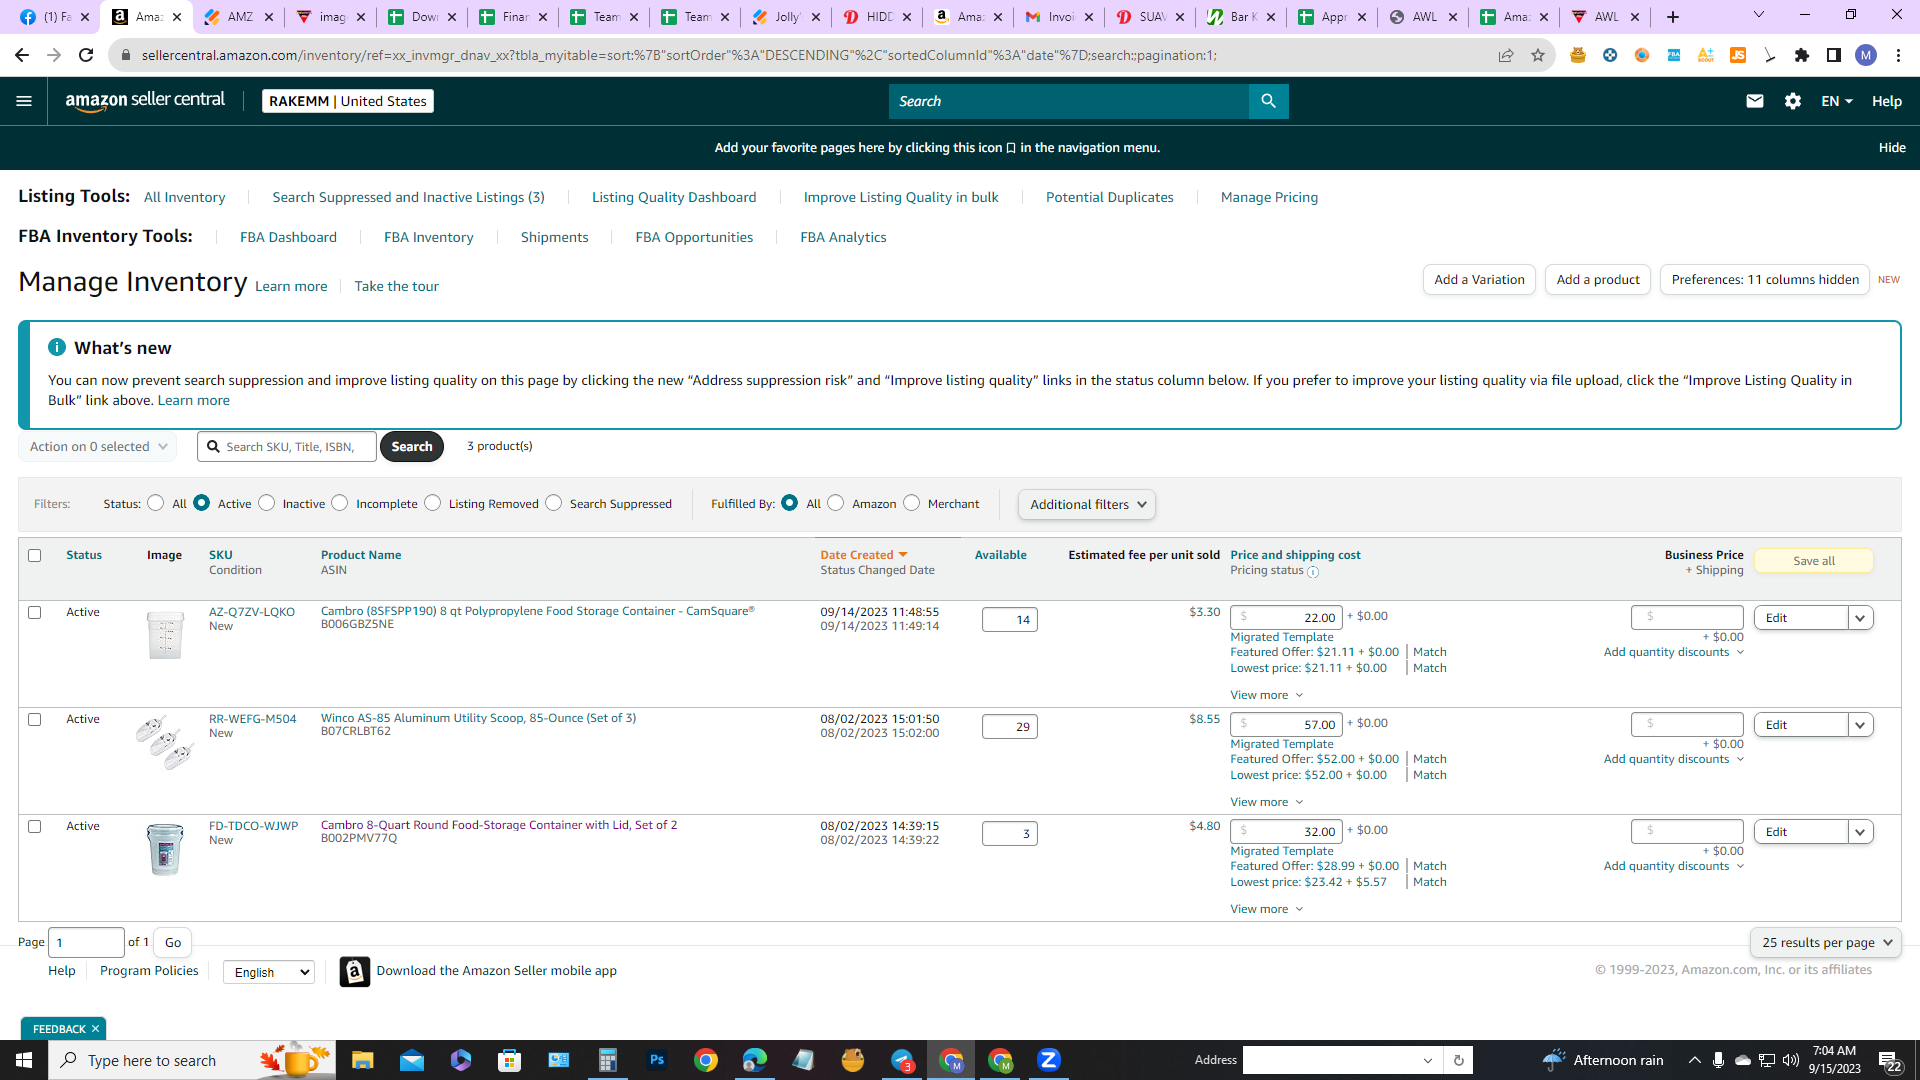1920x1080 pixels.
Task: Open the Chrome profile avatar
Action: tap(1866, 55)
